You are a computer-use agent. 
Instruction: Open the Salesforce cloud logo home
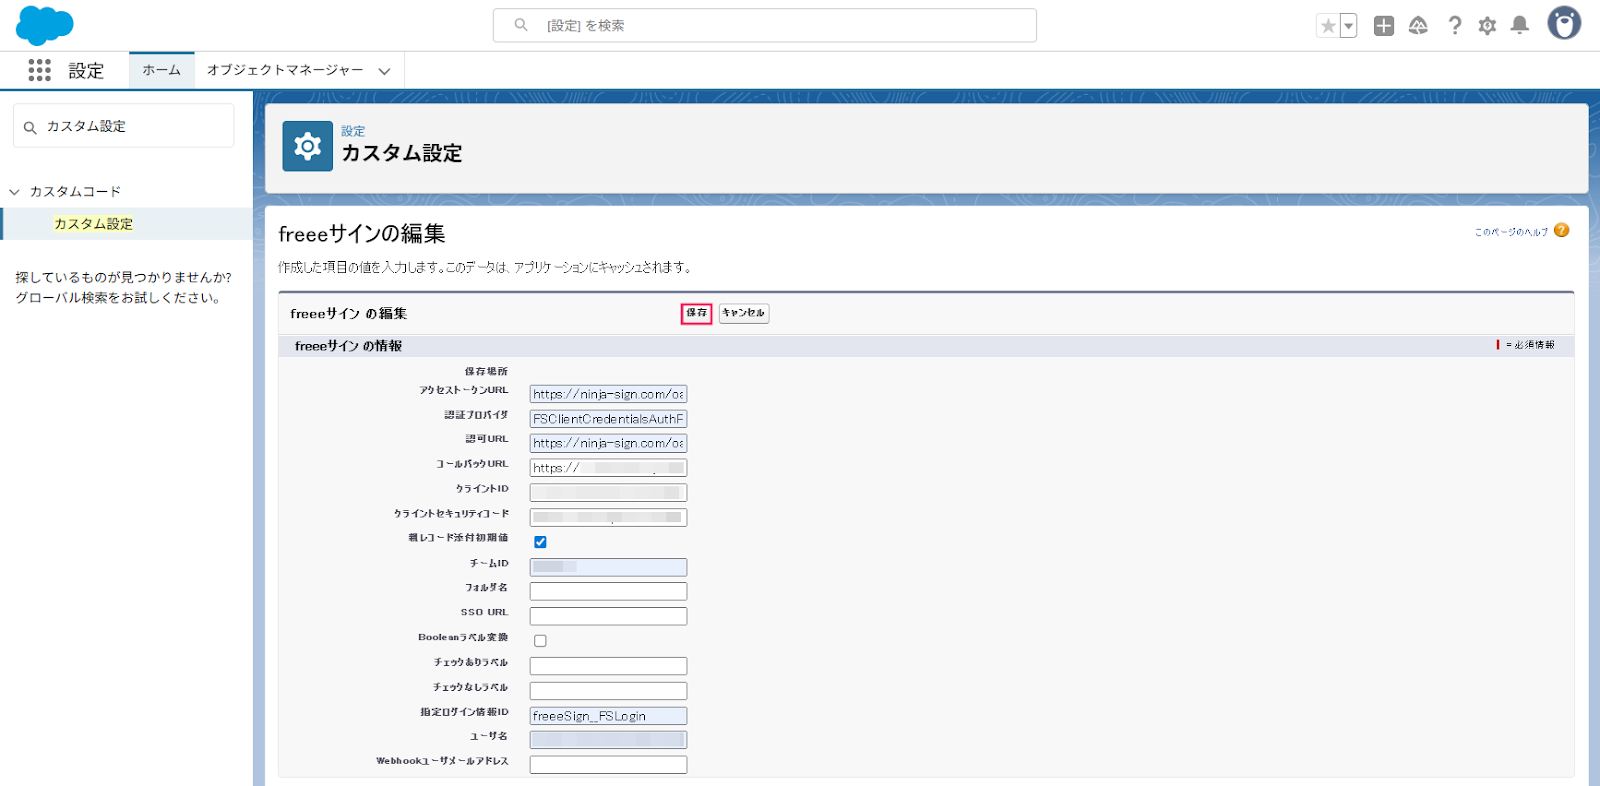[45, 25]
